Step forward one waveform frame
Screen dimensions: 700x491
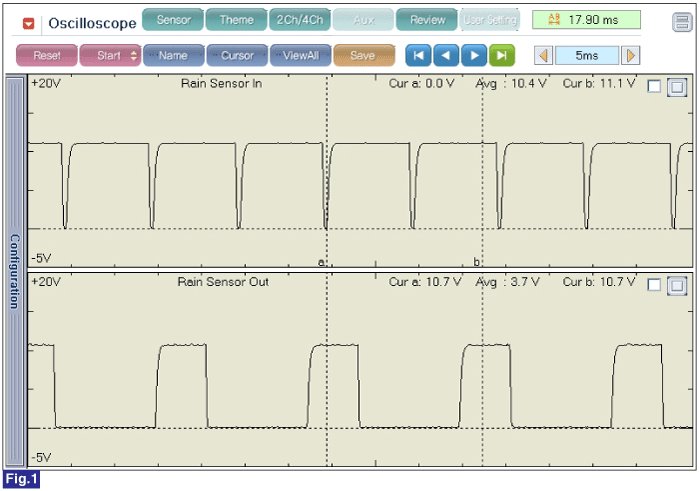click(475, 56)
